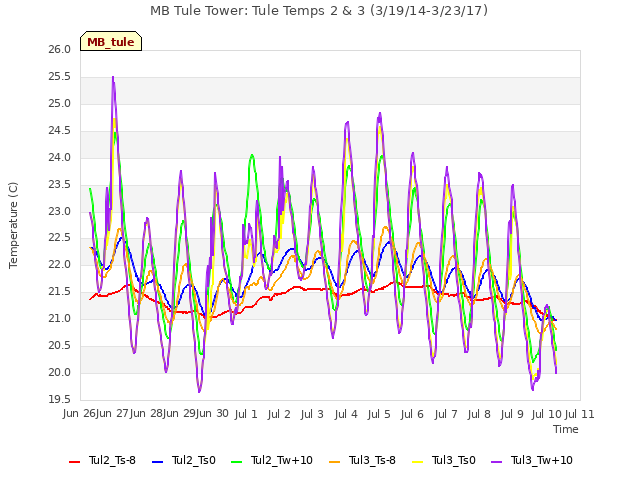This screenshot has height=480, width=640.
Task: Click the Temperature (C) axis label
Action: tap(13, 225)
